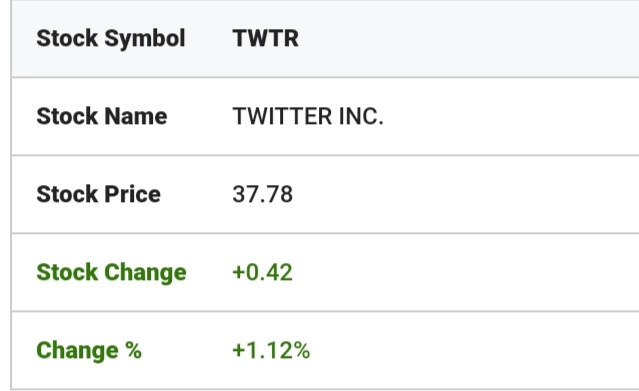The height and width of the screenshot is (391, 639).
Task: Click empty space right of 37.78
Action: coord(466,194)
